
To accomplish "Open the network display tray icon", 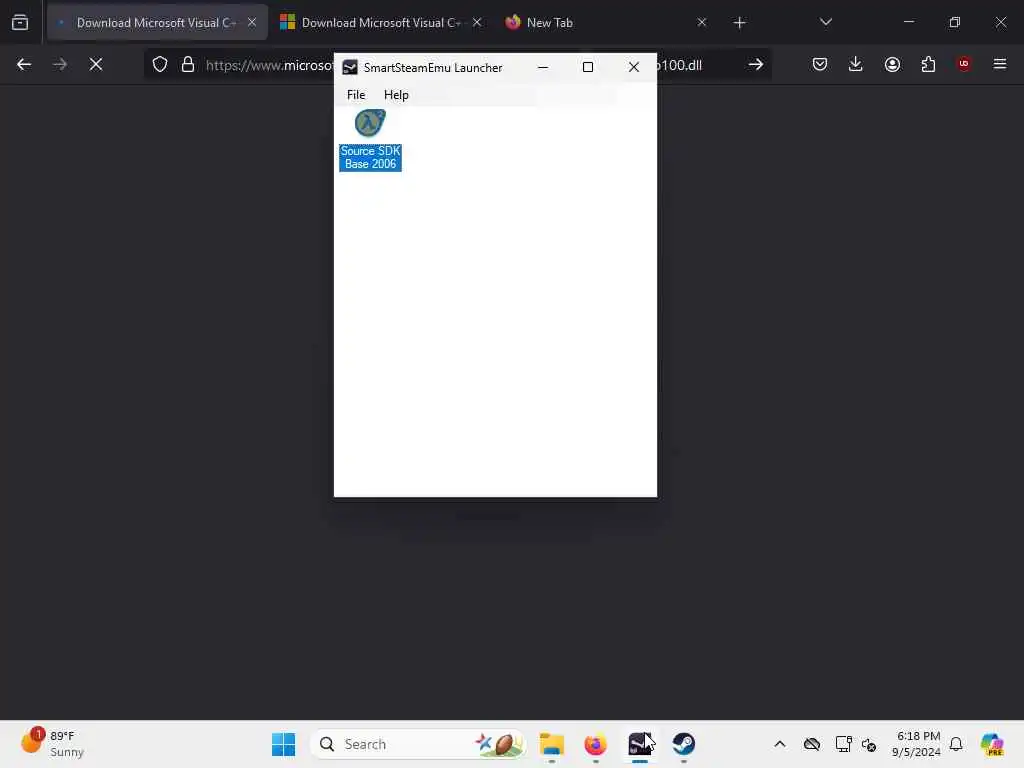I will pyautogui.click(x=843, y=744).
